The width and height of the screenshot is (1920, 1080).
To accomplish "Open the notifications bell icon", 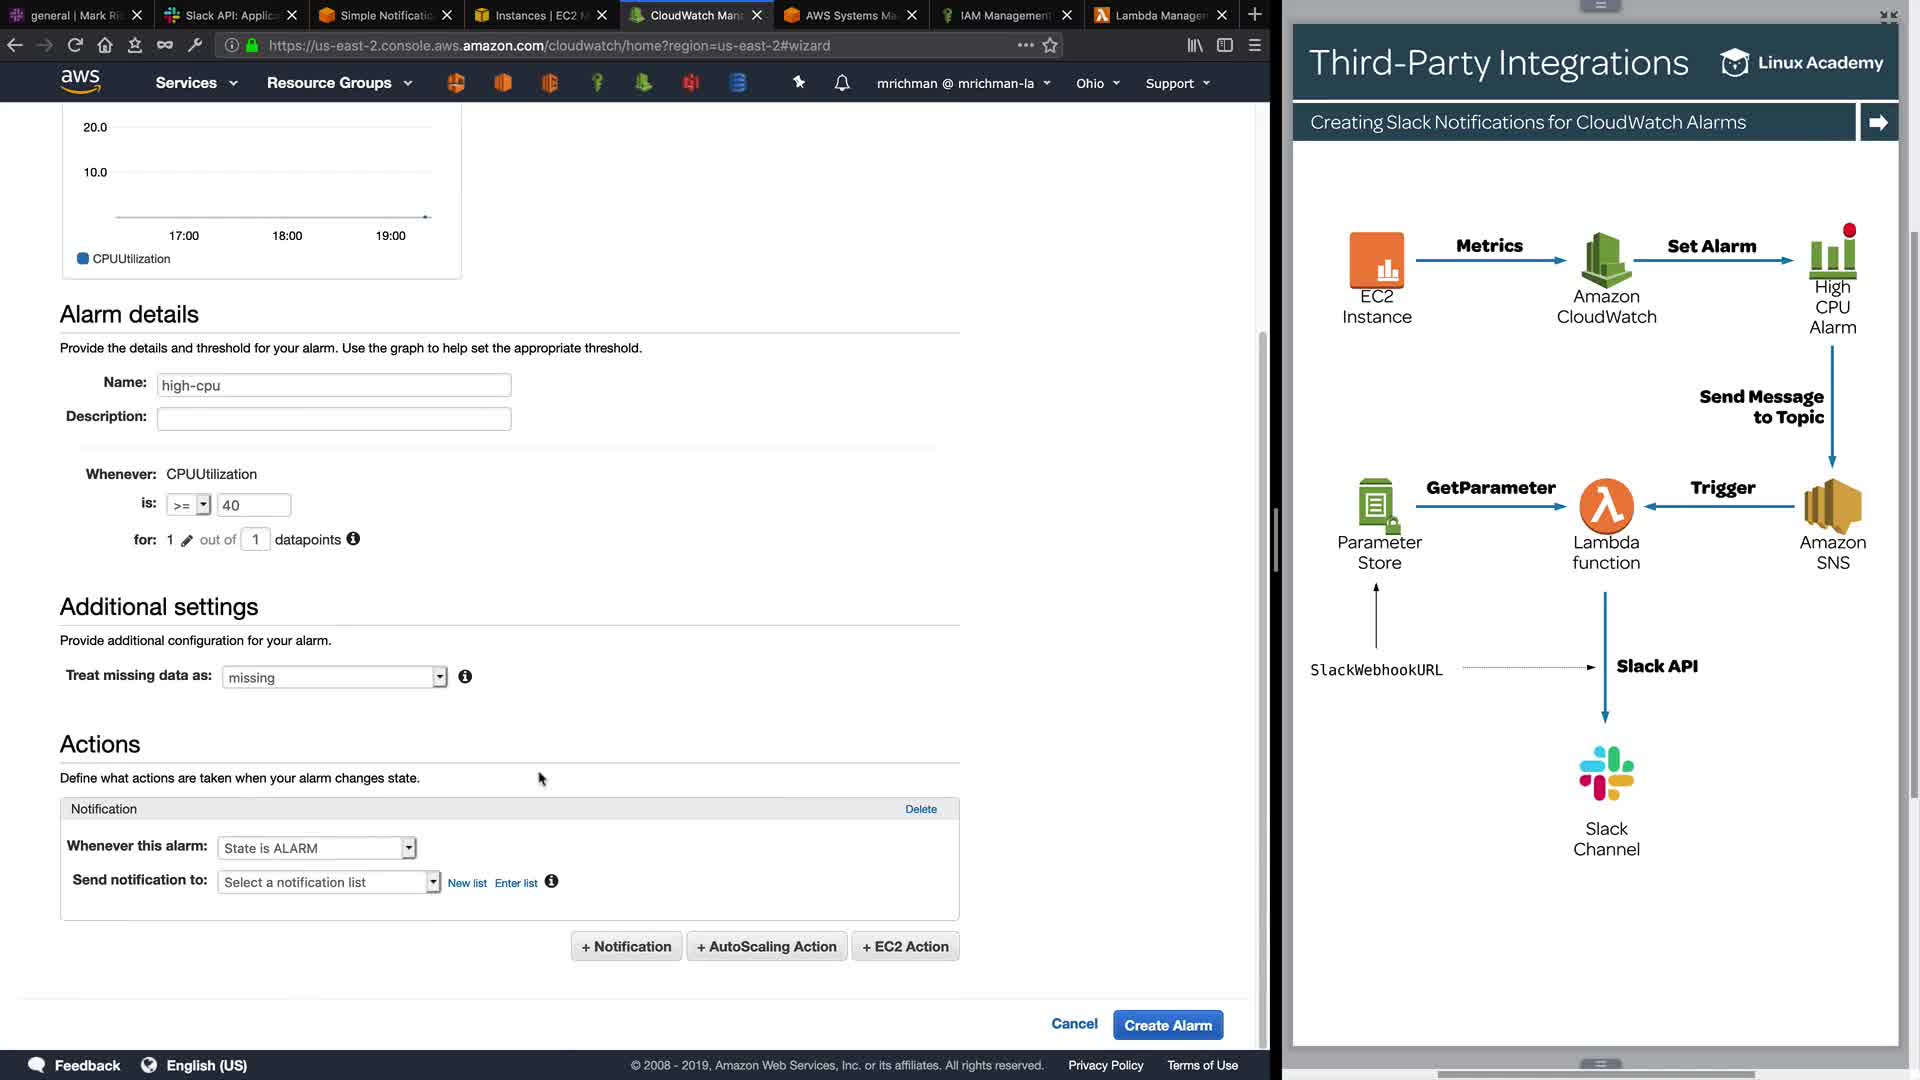I will [x=842, y=83].
